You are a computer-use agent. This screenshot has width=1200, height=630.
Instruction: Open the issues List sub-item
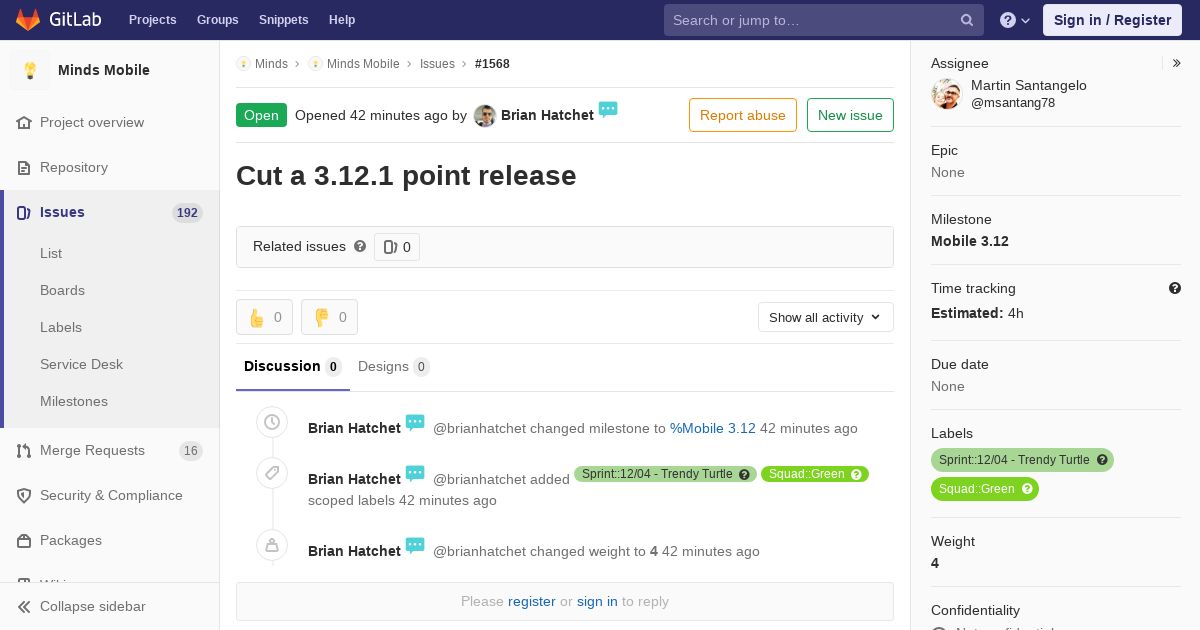(51, 253)
